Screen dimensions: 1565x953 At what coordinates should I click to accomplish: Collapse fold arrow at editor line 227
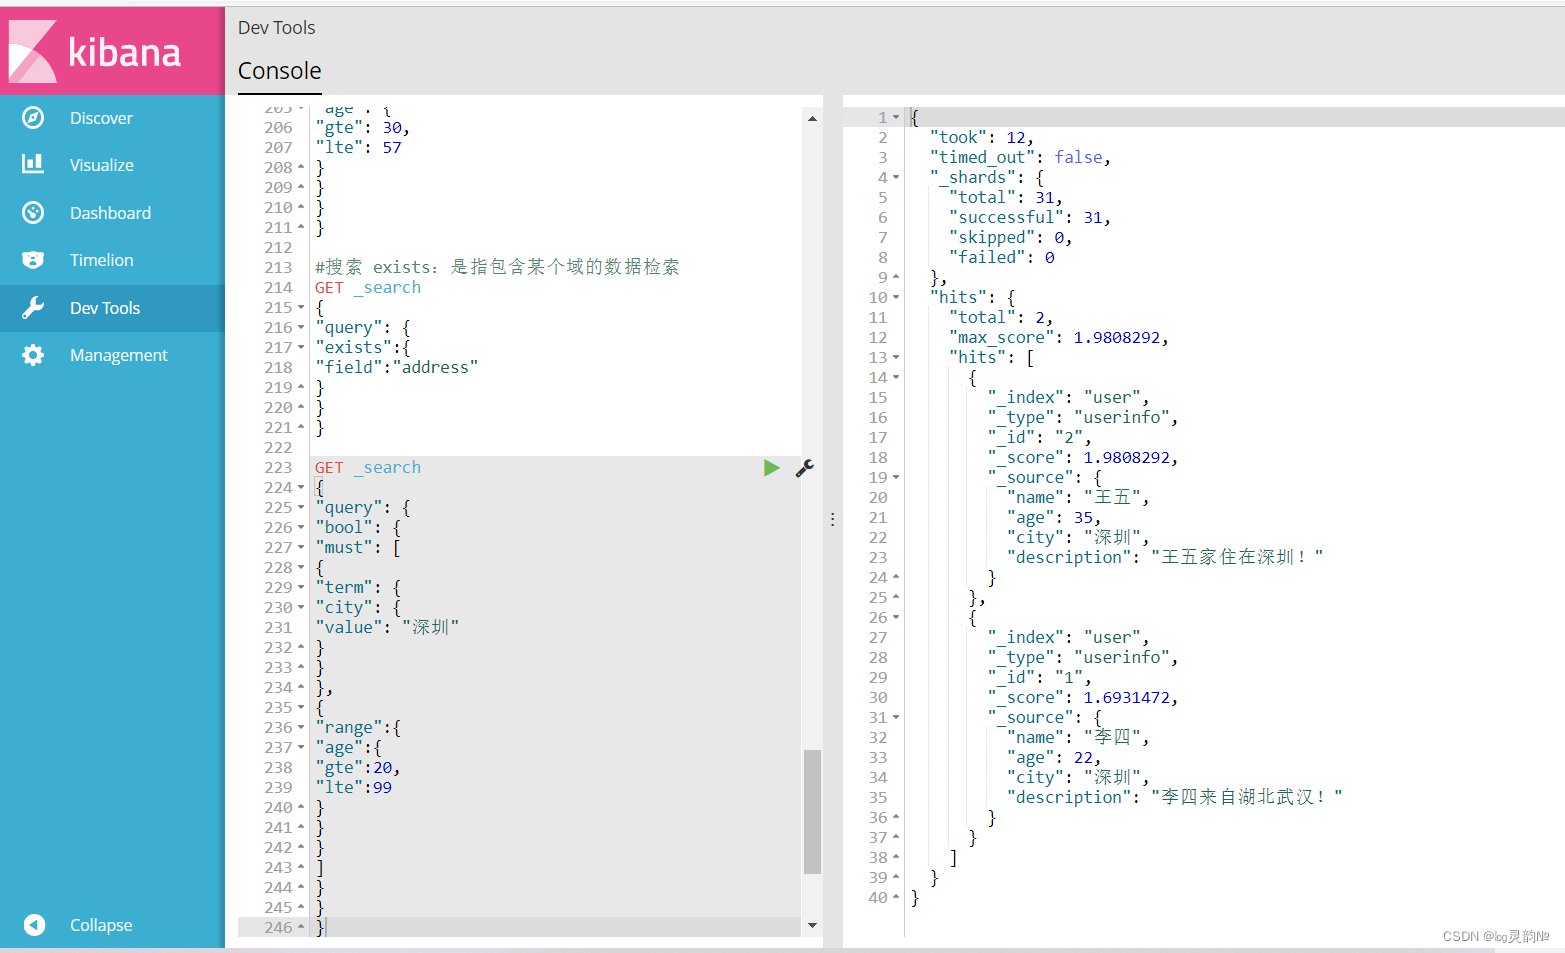(x=301, y=548)
